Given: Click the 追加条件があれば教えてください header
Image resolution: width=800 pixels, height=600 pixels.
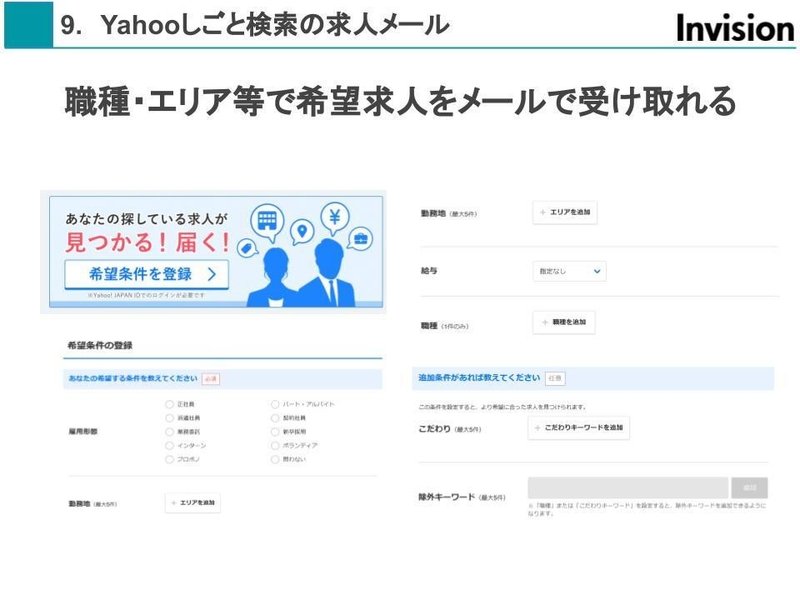Looking at the screenshot, I should click(479, 378).
